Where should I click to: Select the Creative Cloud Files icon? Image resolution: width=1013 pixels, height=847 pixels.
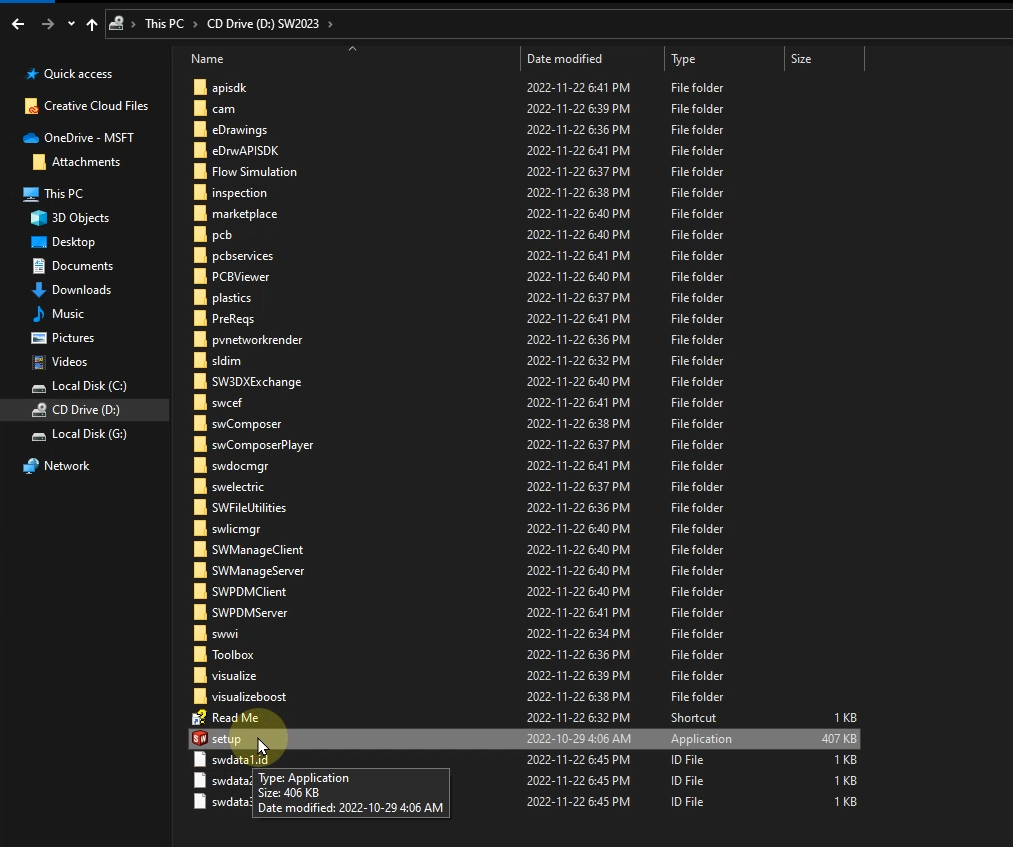(x=32, y=106)
